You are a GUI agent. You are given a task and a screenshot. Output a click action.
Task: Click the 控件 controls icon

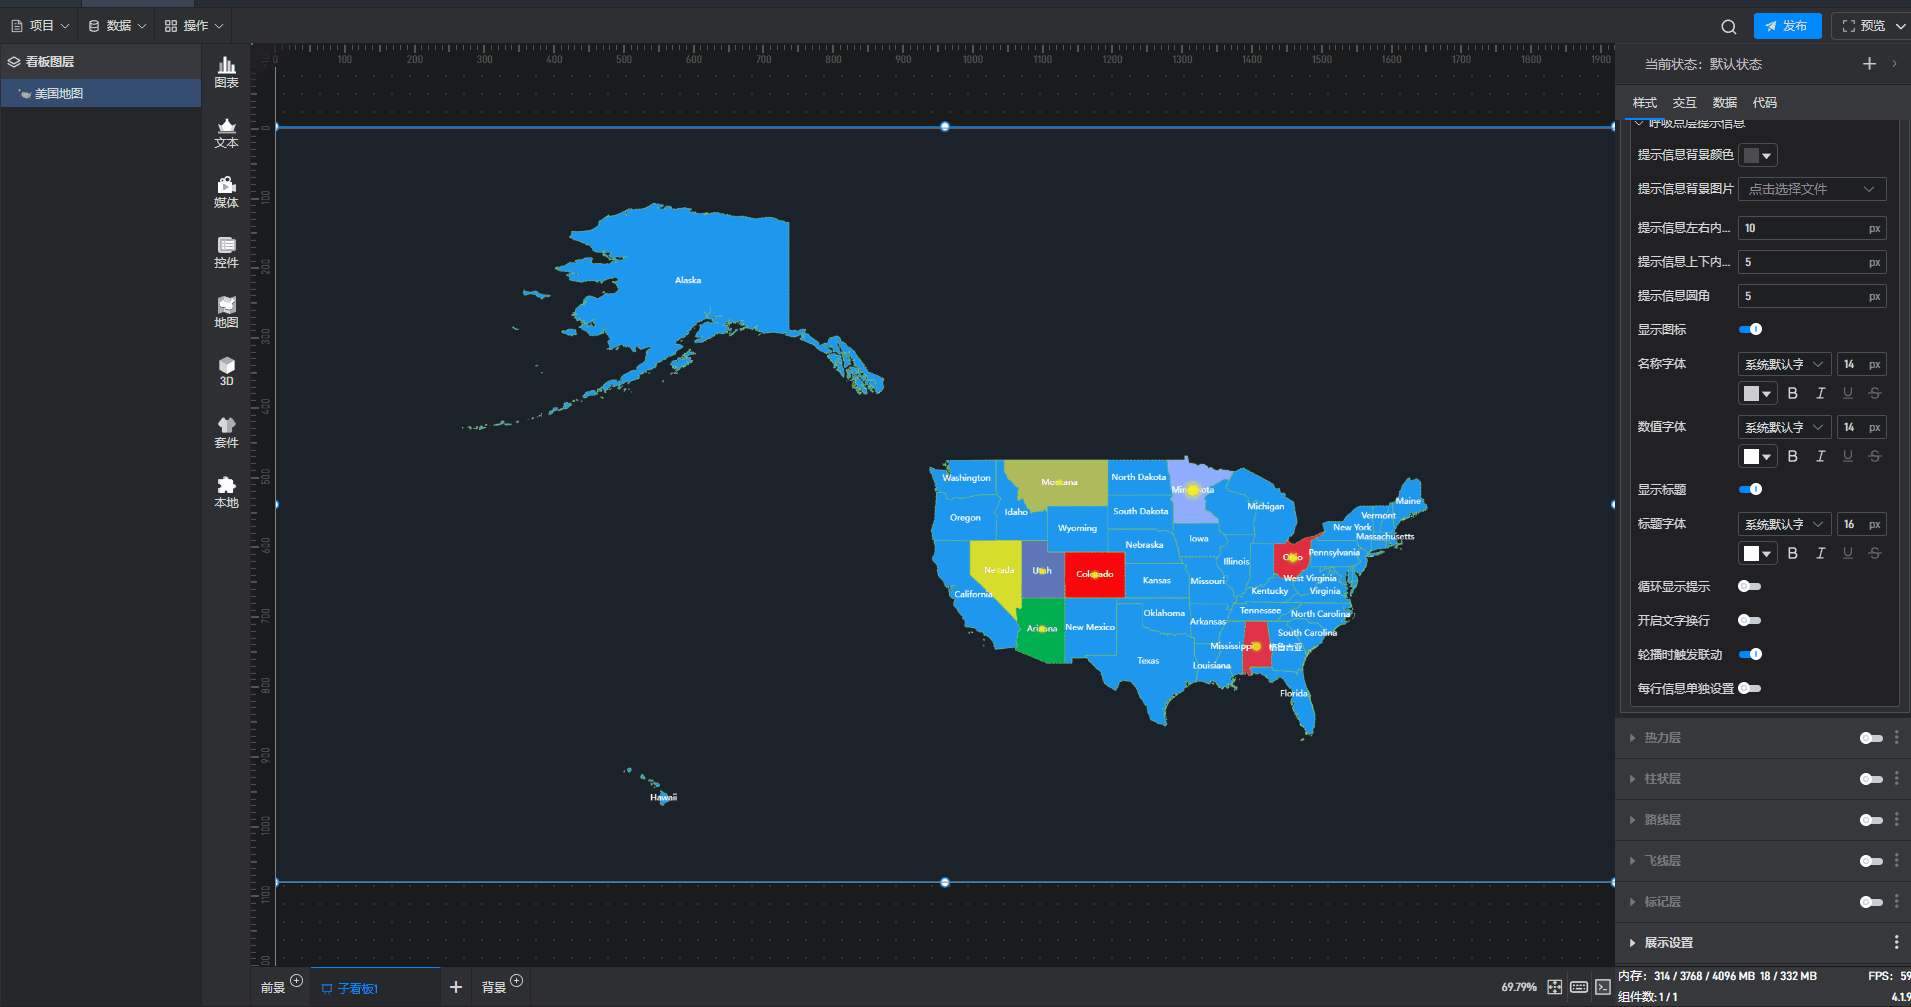pyautogui.click(x=226, y=252)
